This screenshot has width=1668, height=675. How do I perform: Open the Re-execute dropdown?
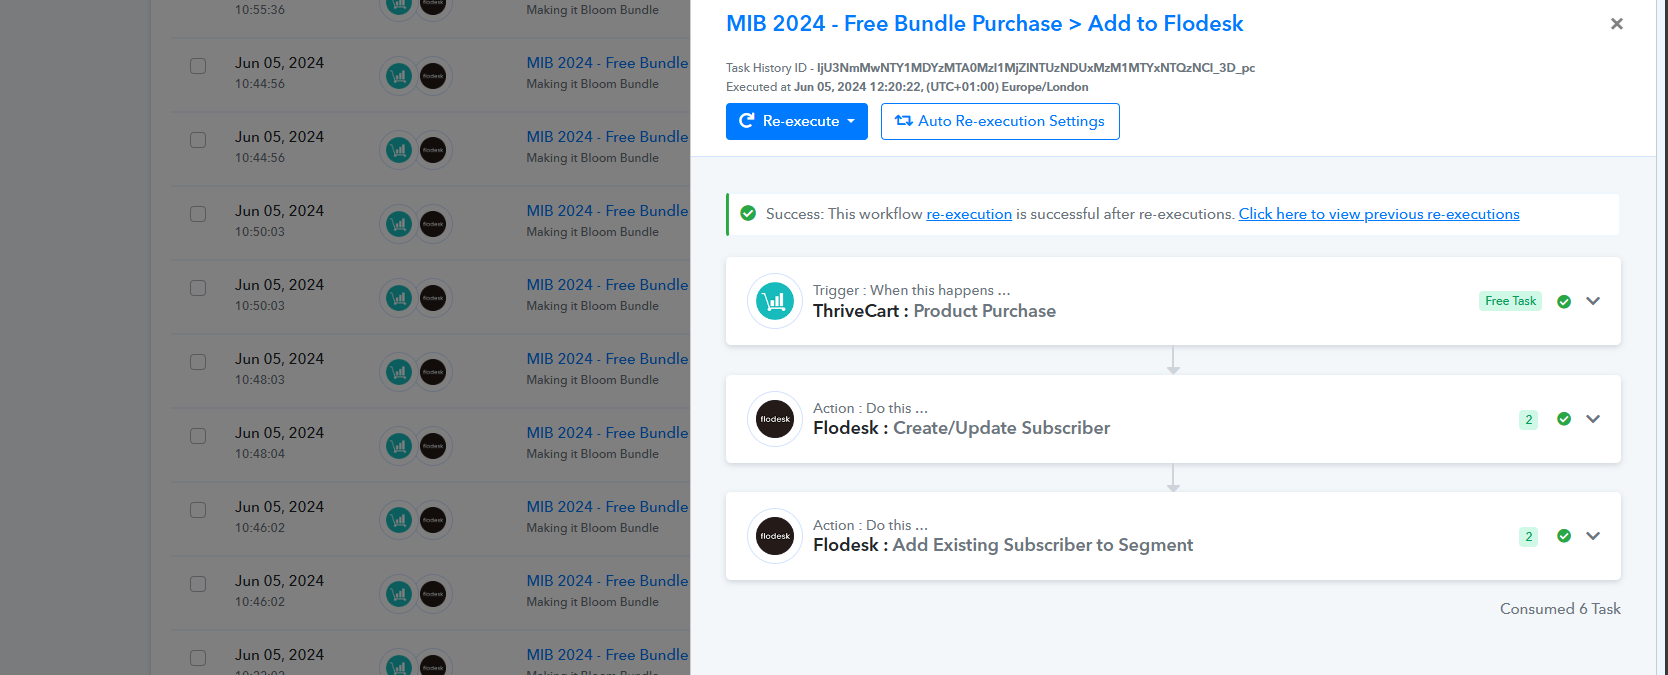797,121
